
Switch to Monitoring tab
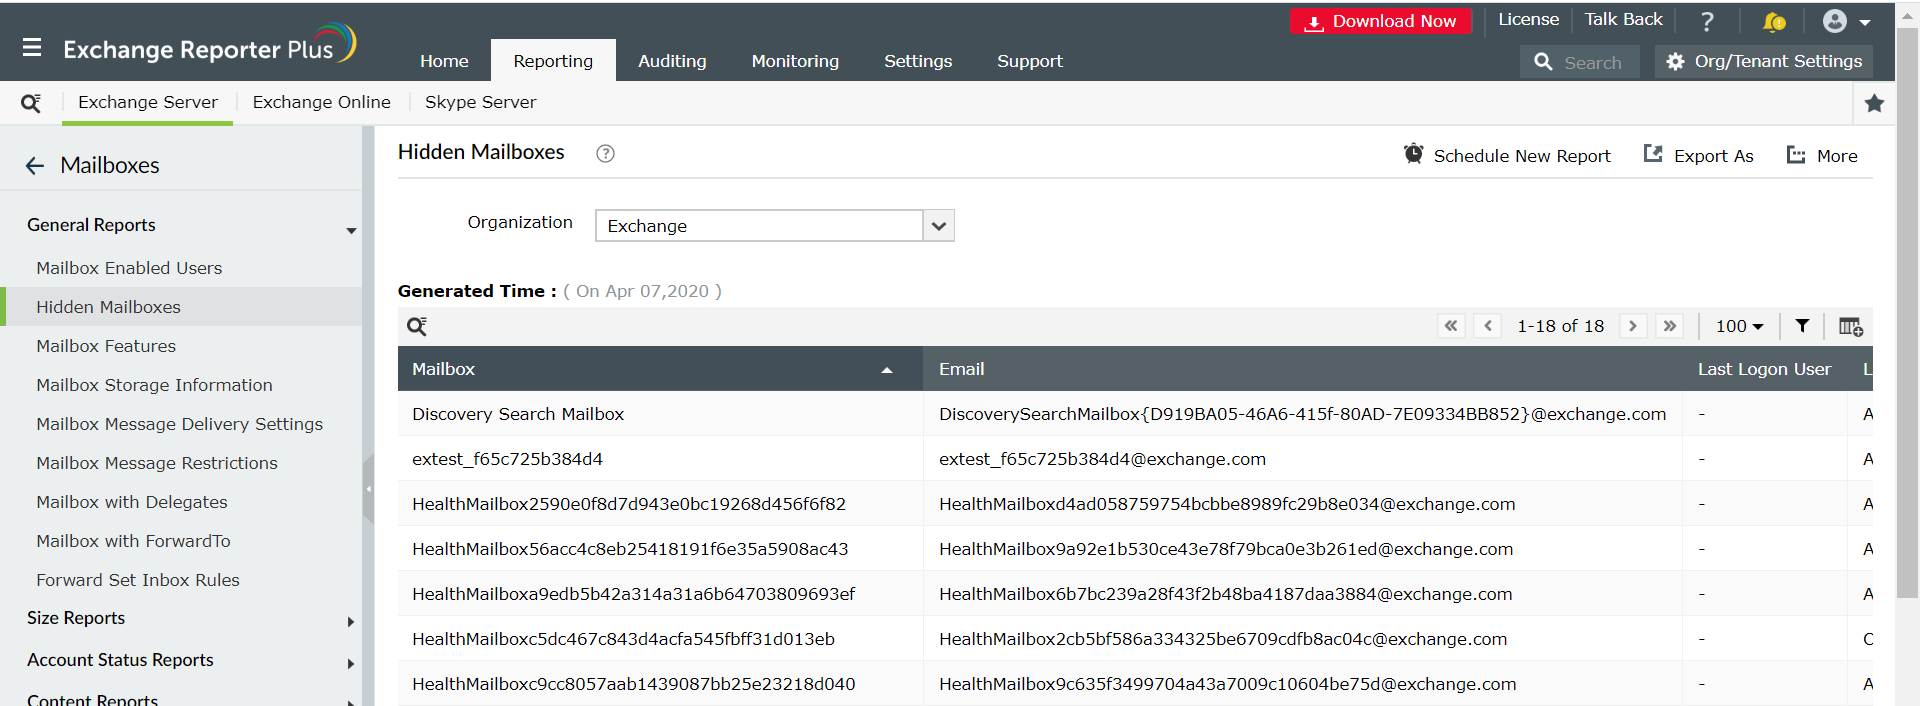(795, 61)
